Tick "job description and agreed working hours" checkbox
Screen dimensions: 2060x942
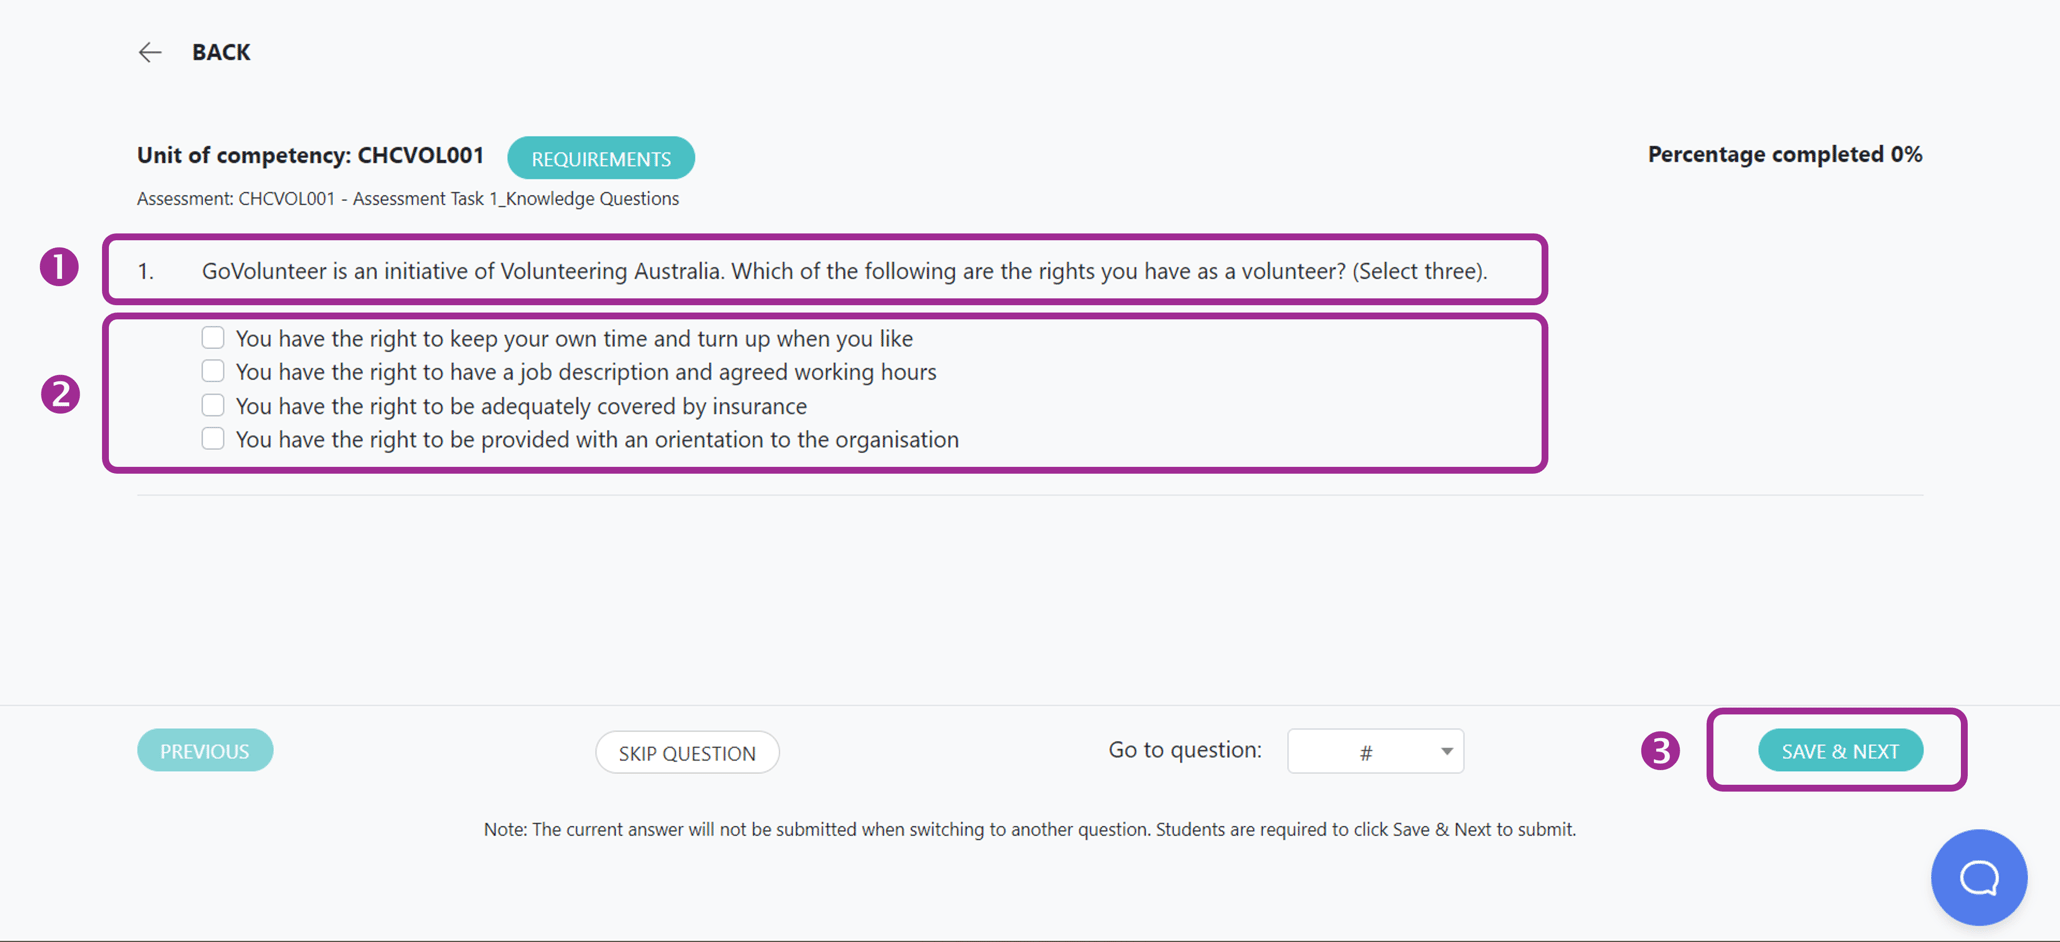(x=213, y=371)
